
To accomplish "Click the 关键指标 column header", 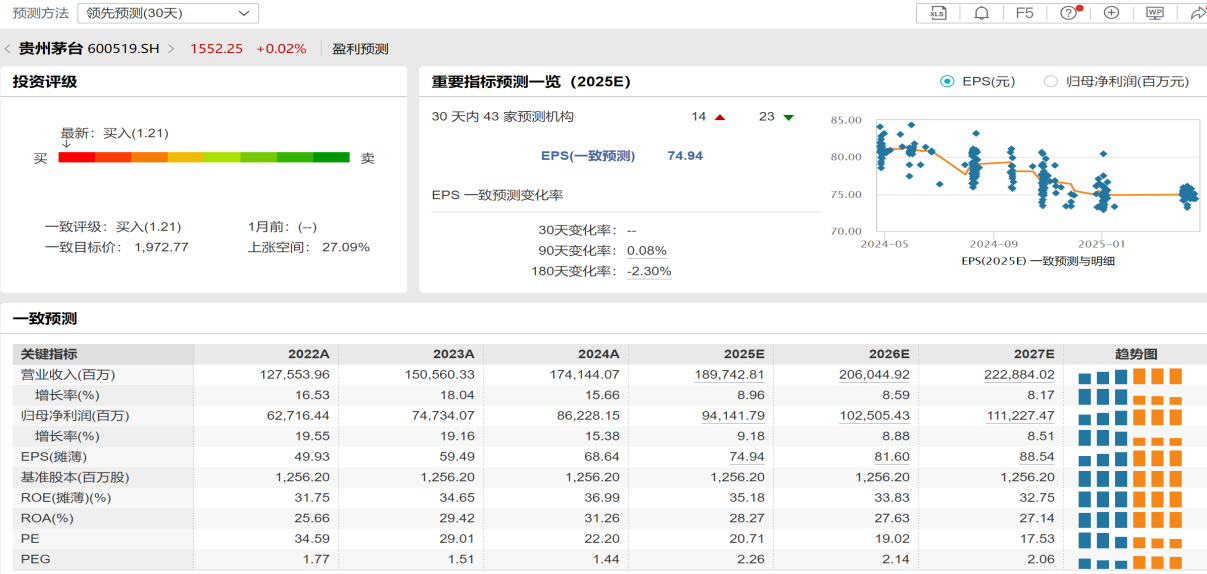I will pyautogui.click(x=49, y=354).
